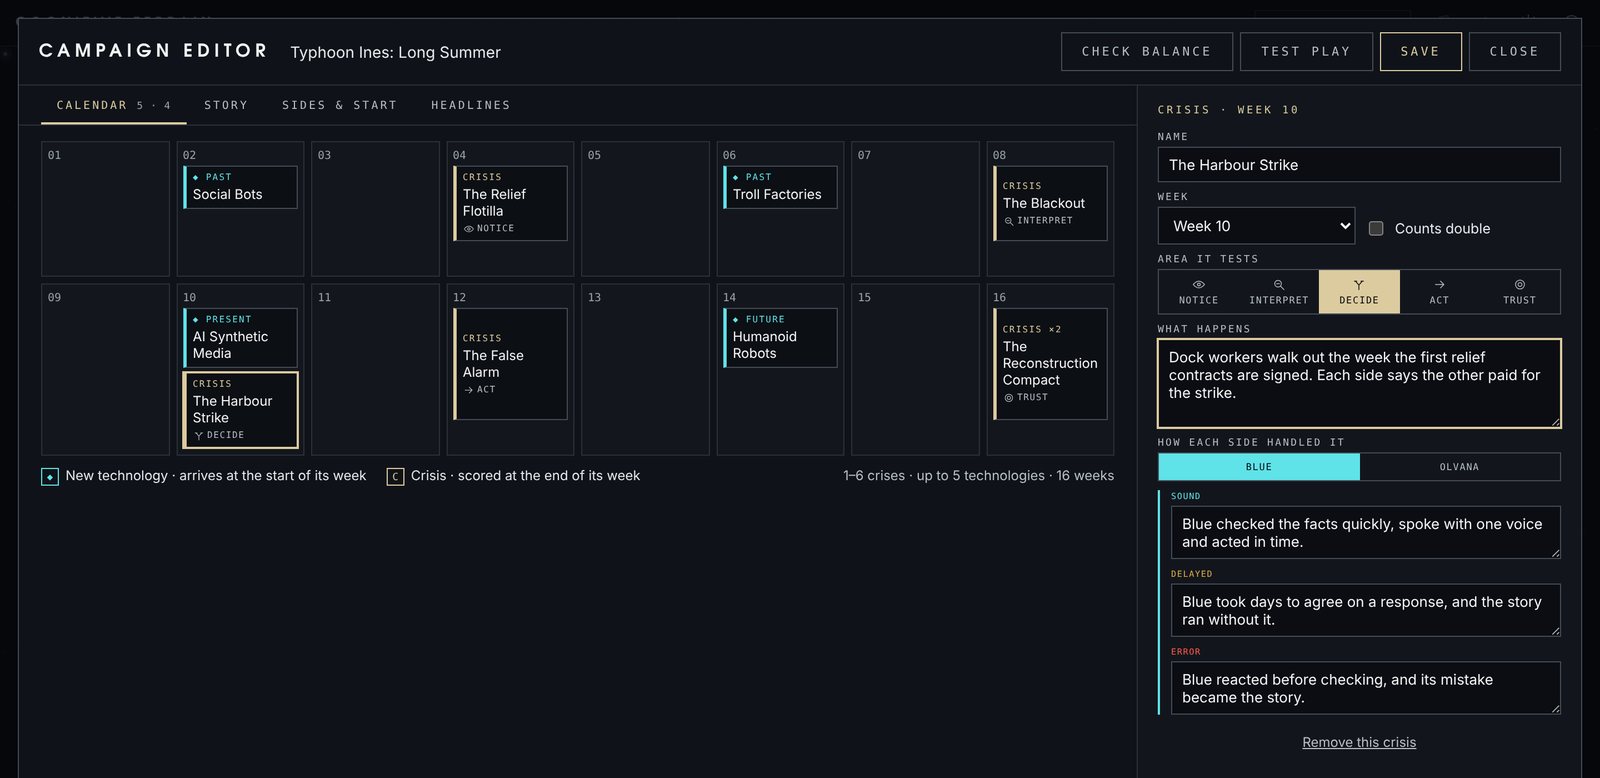1600x778 pixels.
Task: Select empty week 01 cell
Action: [x=105, y=209]
